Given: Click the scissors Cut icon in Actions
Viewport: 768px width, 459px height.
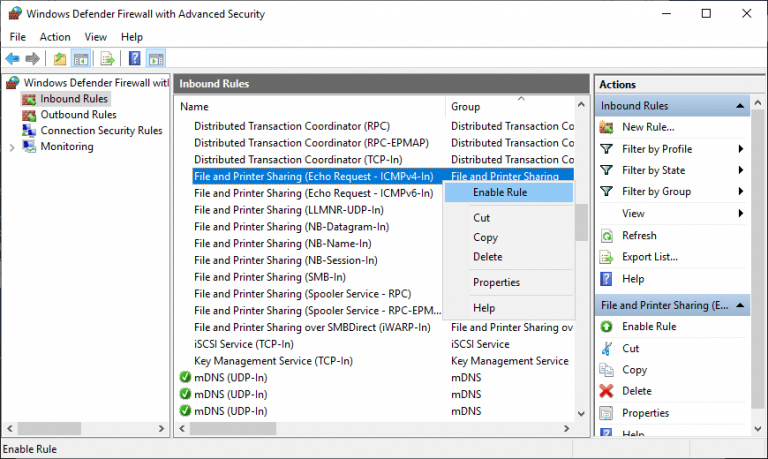Looking at the screenshot, I should pyautogui.click(x=606, y=348).
